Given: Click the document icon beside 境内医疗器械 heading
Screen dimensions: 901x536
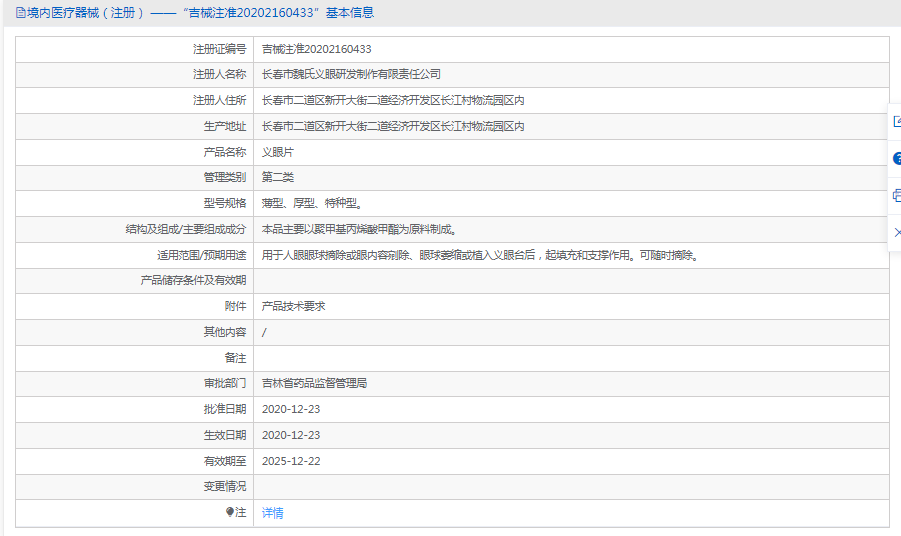Looking at the screenshot, I should 21,13.
